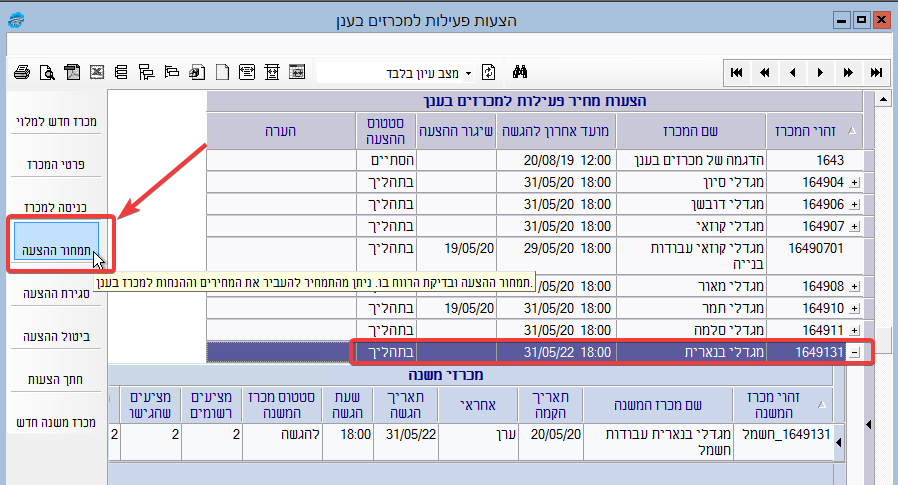Image resolution: width=898 pixels, height=485 pixels.
Task: Expand tender row 164904
Action: (853, 182)
